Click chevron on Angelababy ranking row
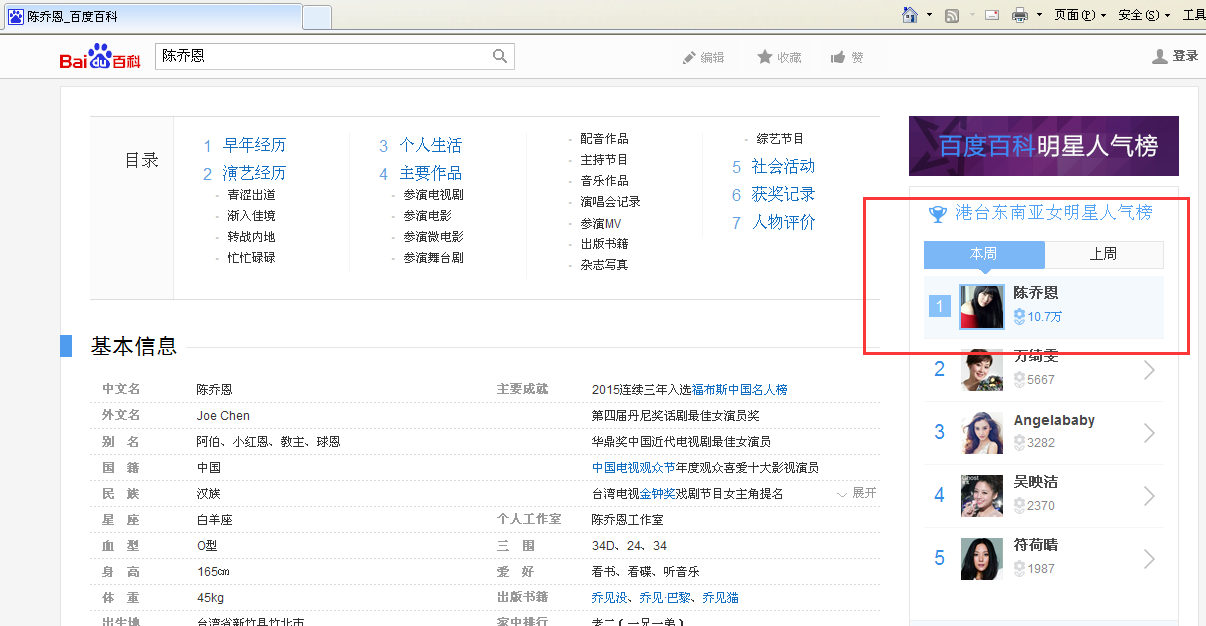 click(1149, 433)
